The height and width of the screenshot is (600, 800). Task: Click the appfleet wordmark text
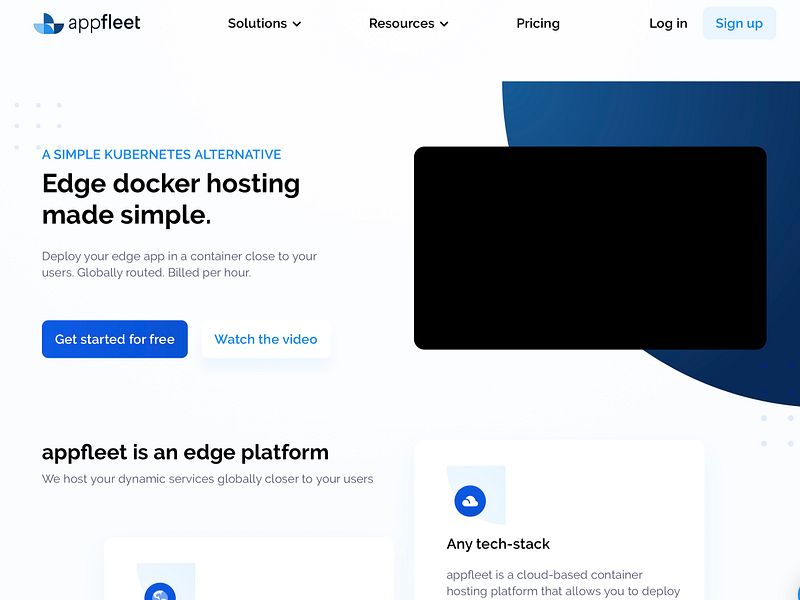point(104,23)
